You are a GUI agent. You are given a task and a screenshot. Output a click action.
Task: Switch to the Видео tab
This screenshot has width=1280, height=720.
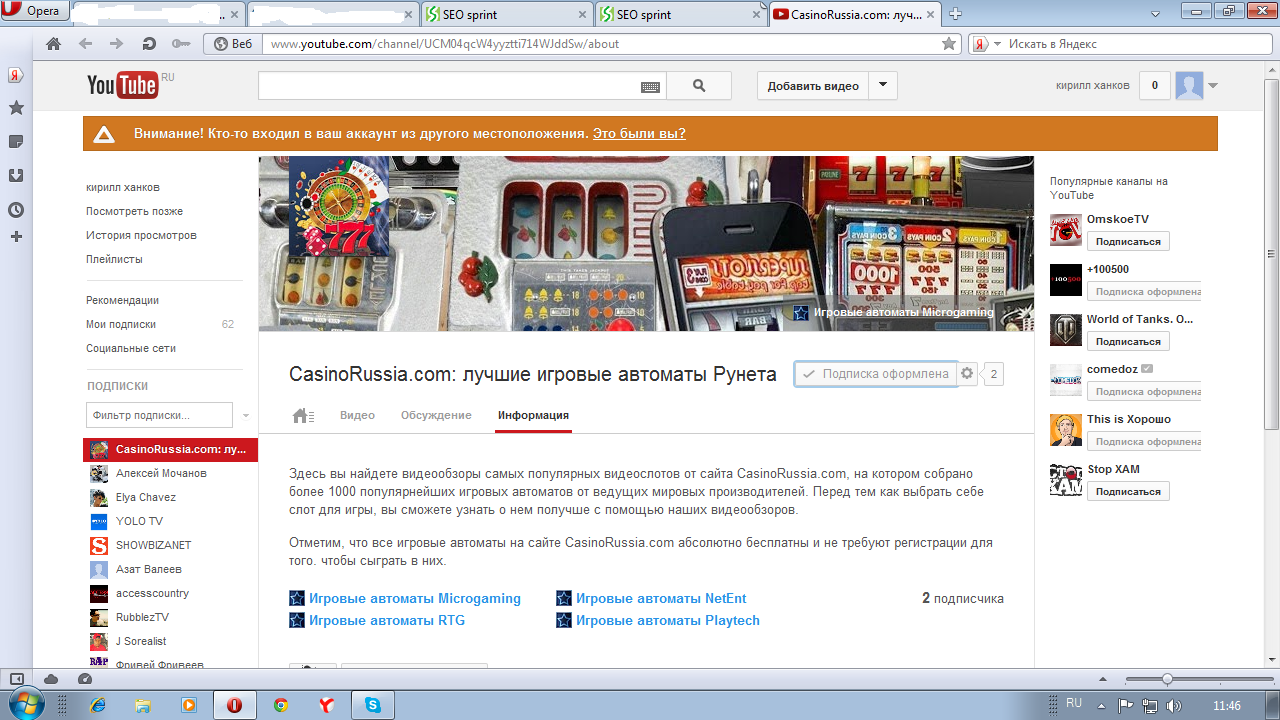[357, 415]
